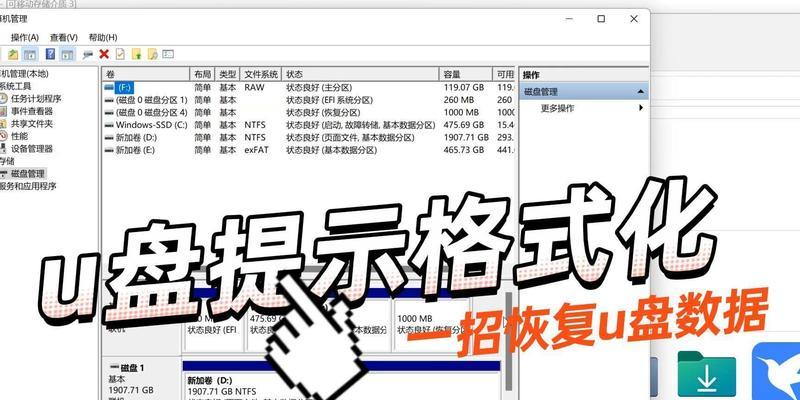Click 更多操作 in the actions pane

[557, 108]
